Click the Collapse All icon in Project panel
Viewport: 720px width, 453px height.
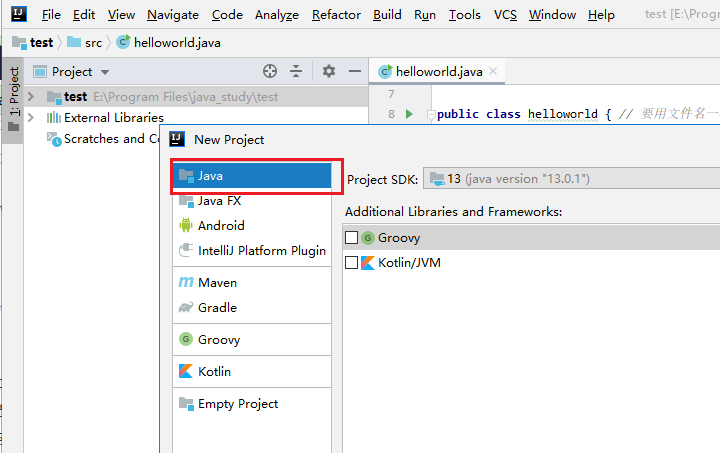[x=296, y=71]
